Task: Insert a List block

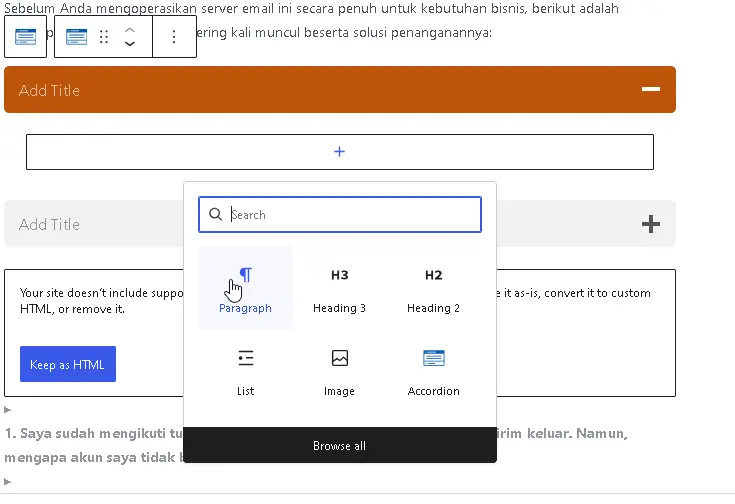Action: pos(245,371)
